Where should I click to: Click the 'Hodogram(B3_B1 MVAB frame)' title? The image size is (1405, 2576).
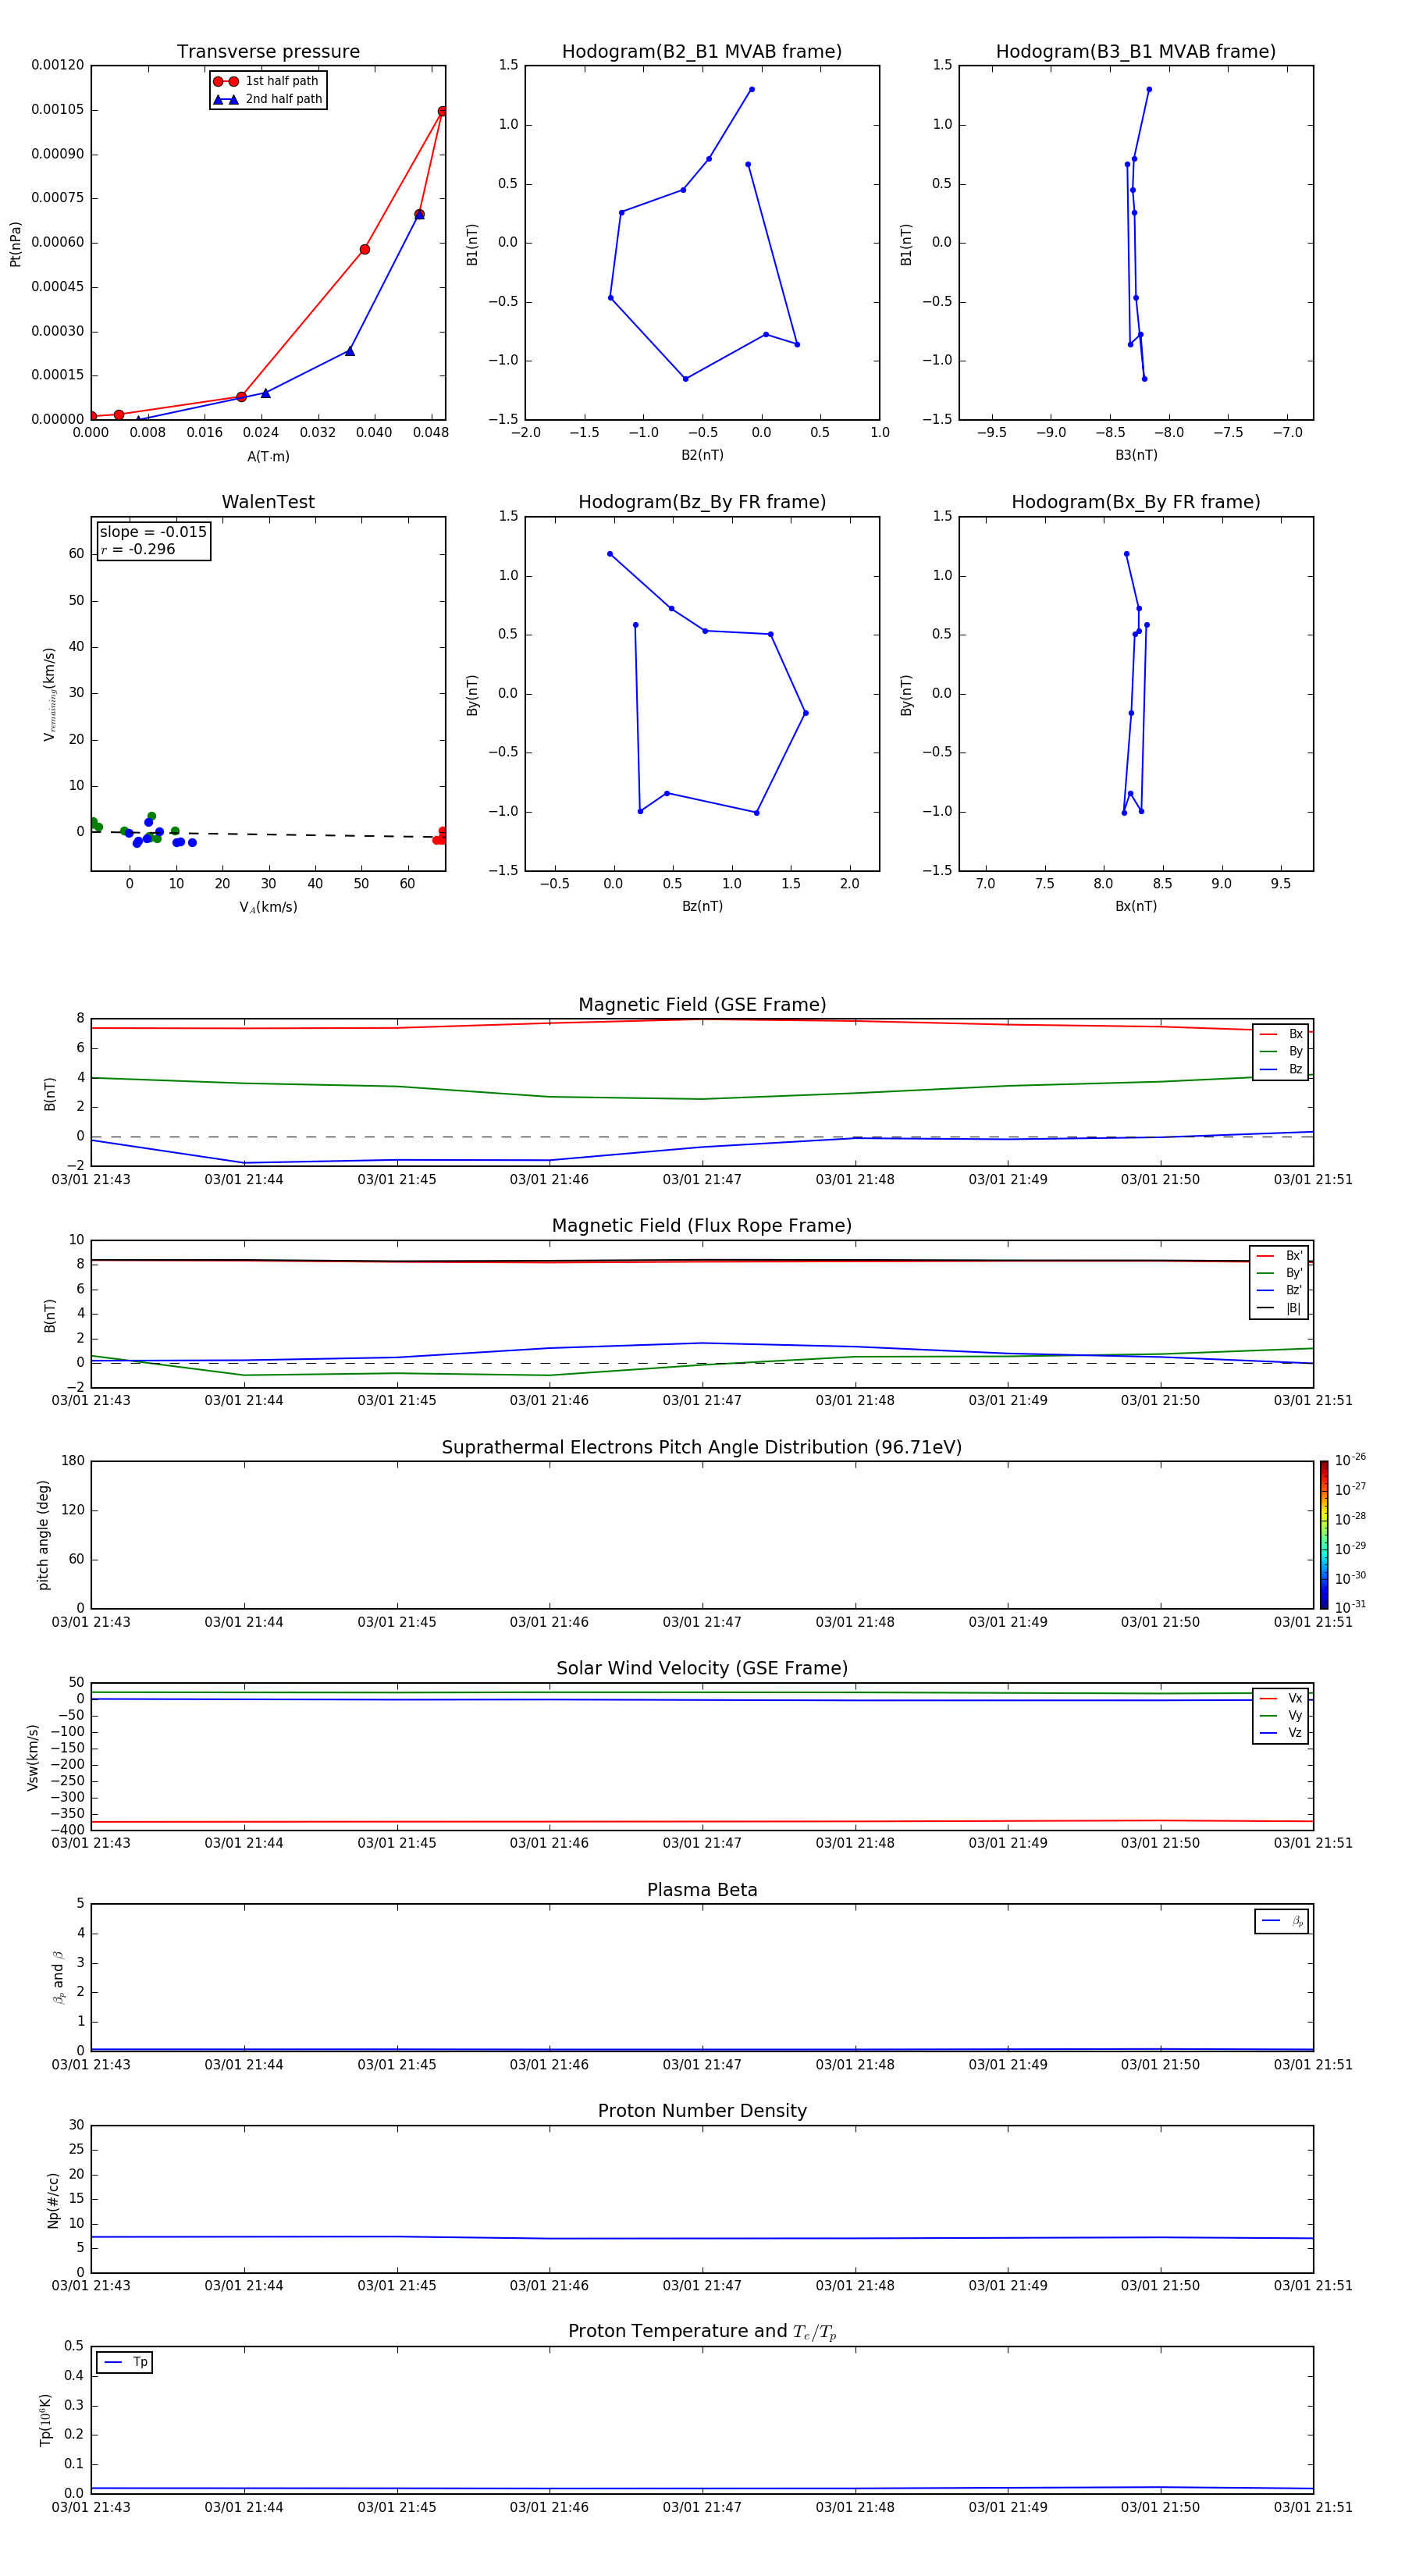[1136, 52]
